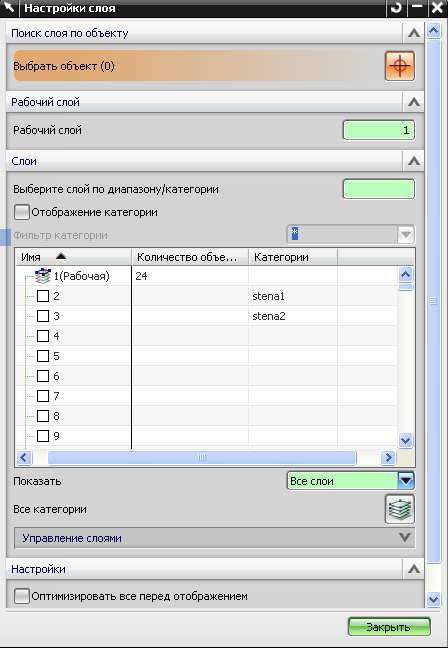Check the box for layer 2
The image size is (448, 648).
point(43,296)
